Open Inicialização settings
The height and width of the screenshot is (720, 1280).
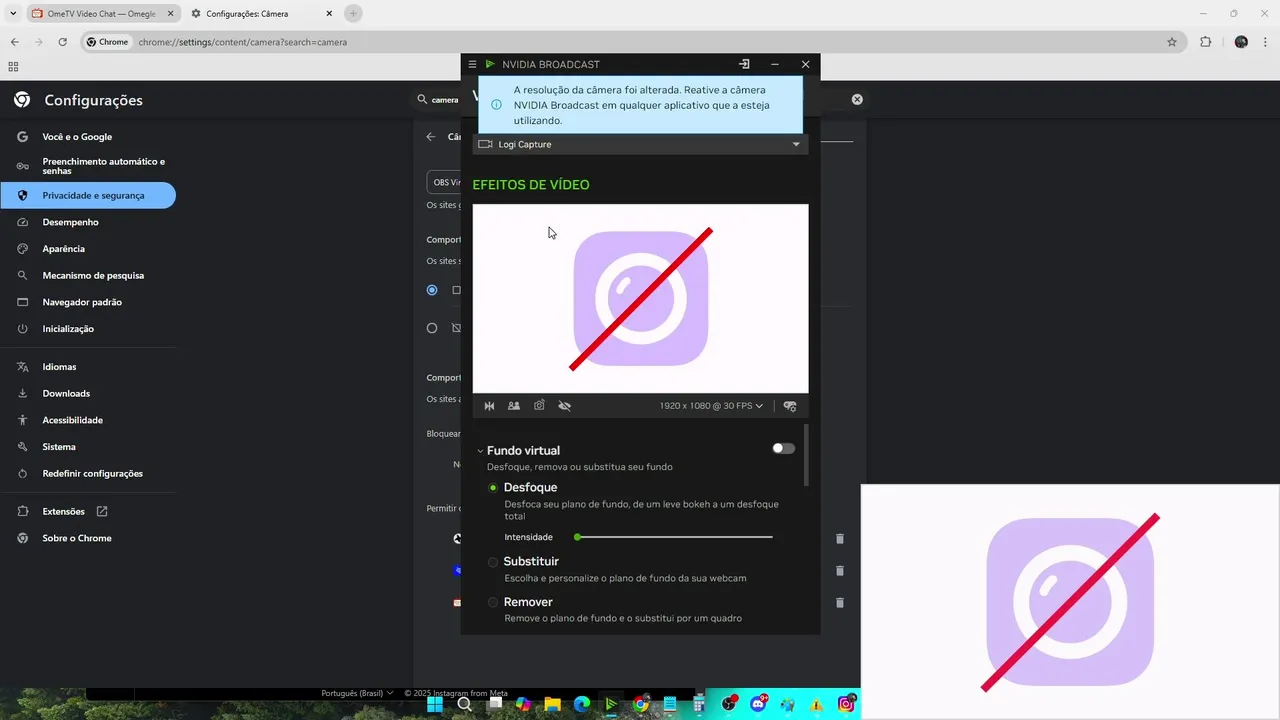(x=88, y=329)
